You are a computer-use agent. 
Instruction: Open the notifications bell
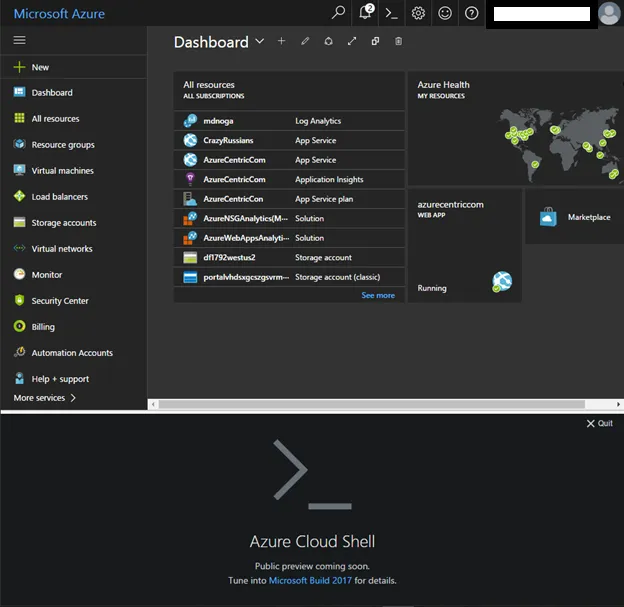click(x=365, y=12)
